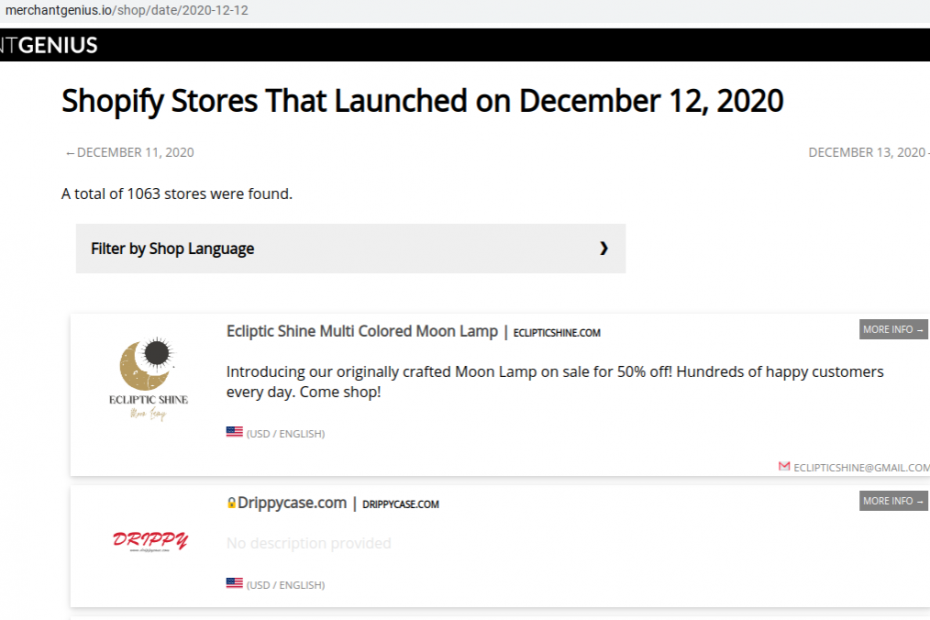Click the browser address bar URL

point(127,10)
